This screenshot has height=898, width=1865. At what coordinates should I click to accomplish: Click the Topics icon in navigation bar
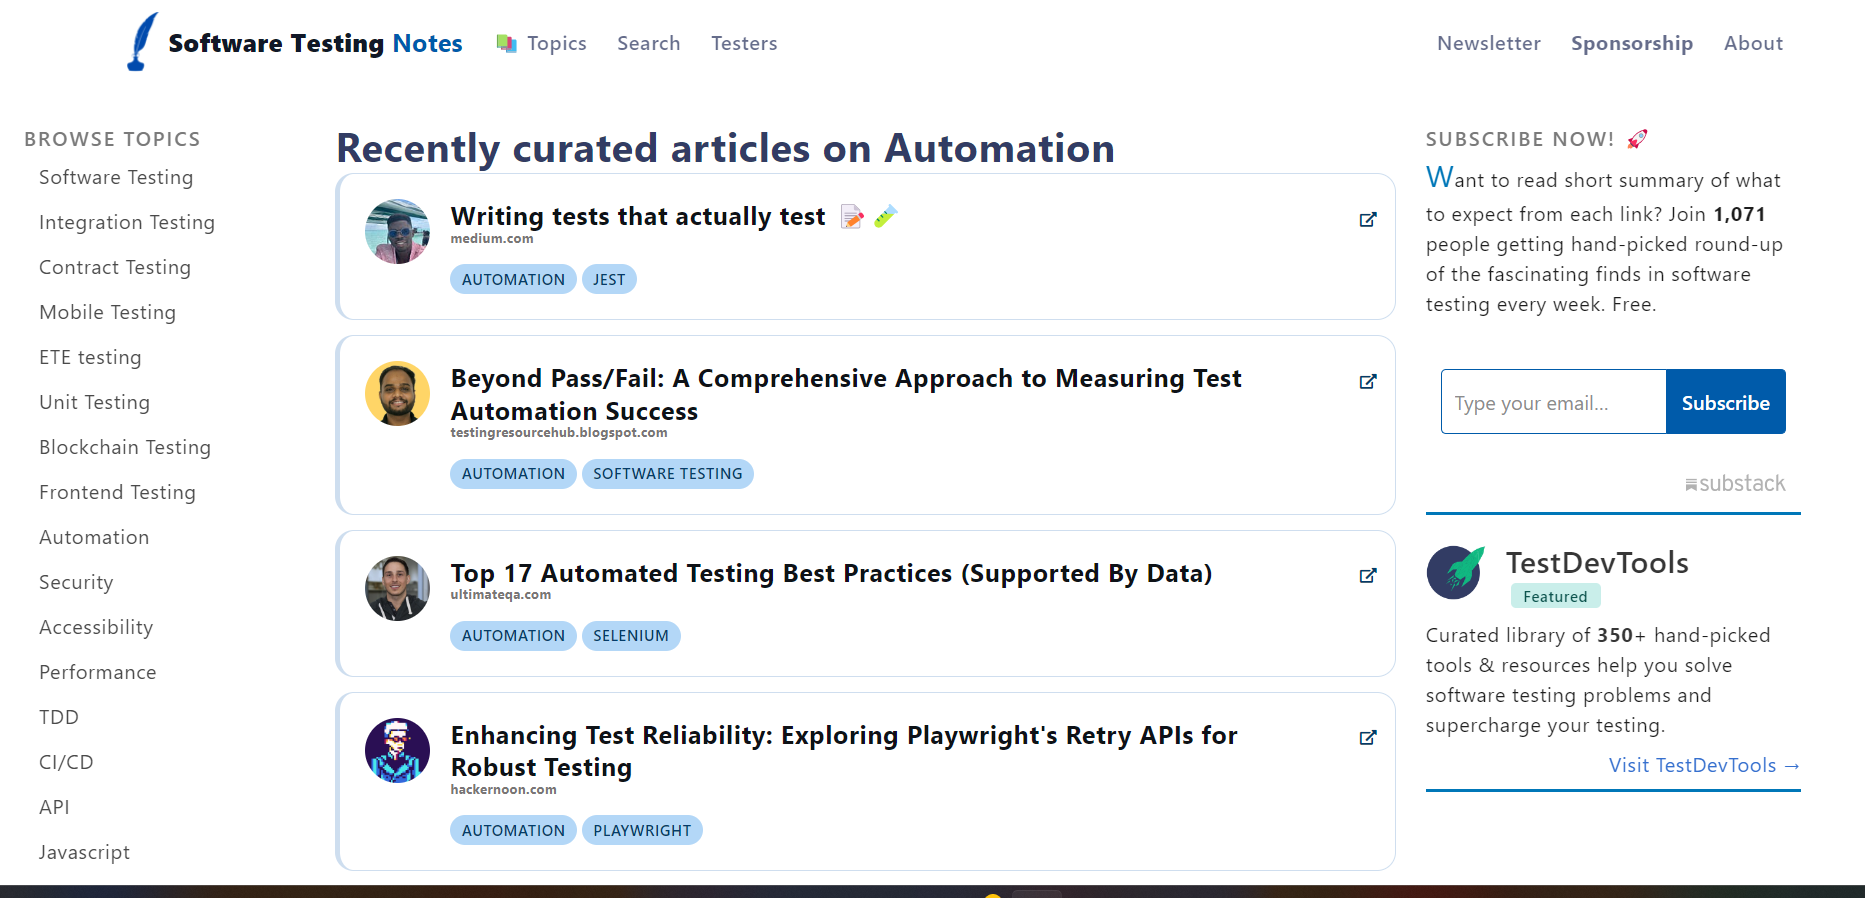tap(507, 43)
